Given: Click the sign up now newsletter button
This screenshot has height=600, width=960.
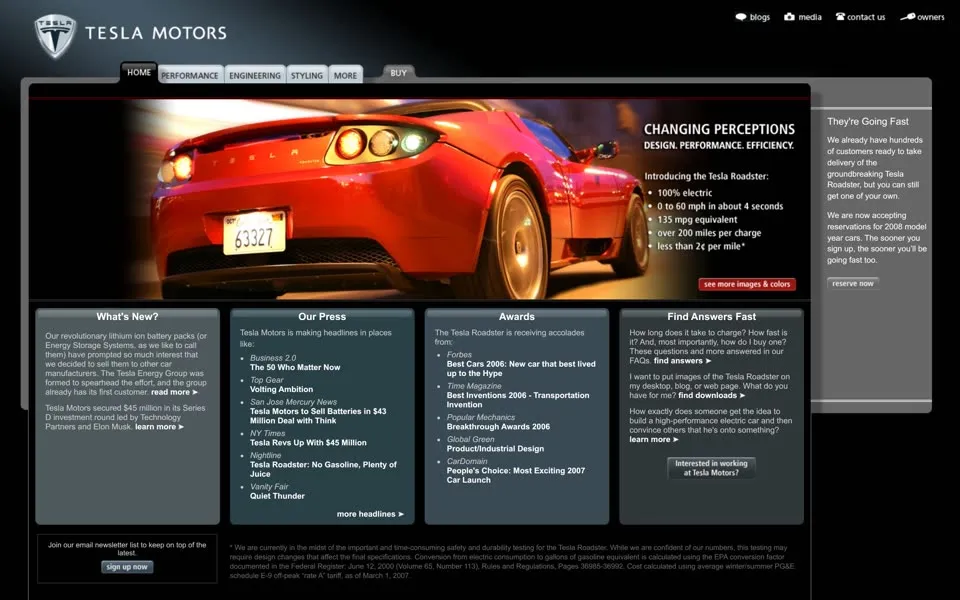Looking at the screenshot, I should point(127,567).
